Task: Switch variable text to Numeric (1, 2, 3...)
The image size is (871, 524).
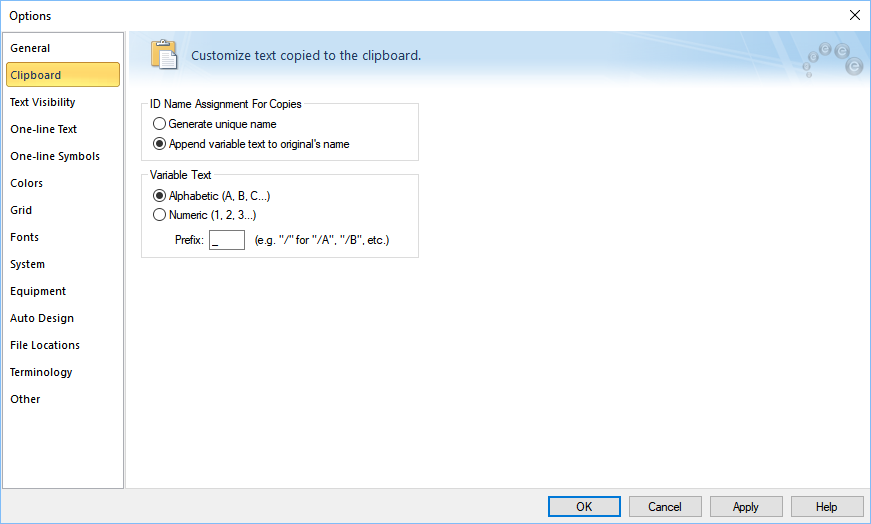Action: [x=159, y=215]
